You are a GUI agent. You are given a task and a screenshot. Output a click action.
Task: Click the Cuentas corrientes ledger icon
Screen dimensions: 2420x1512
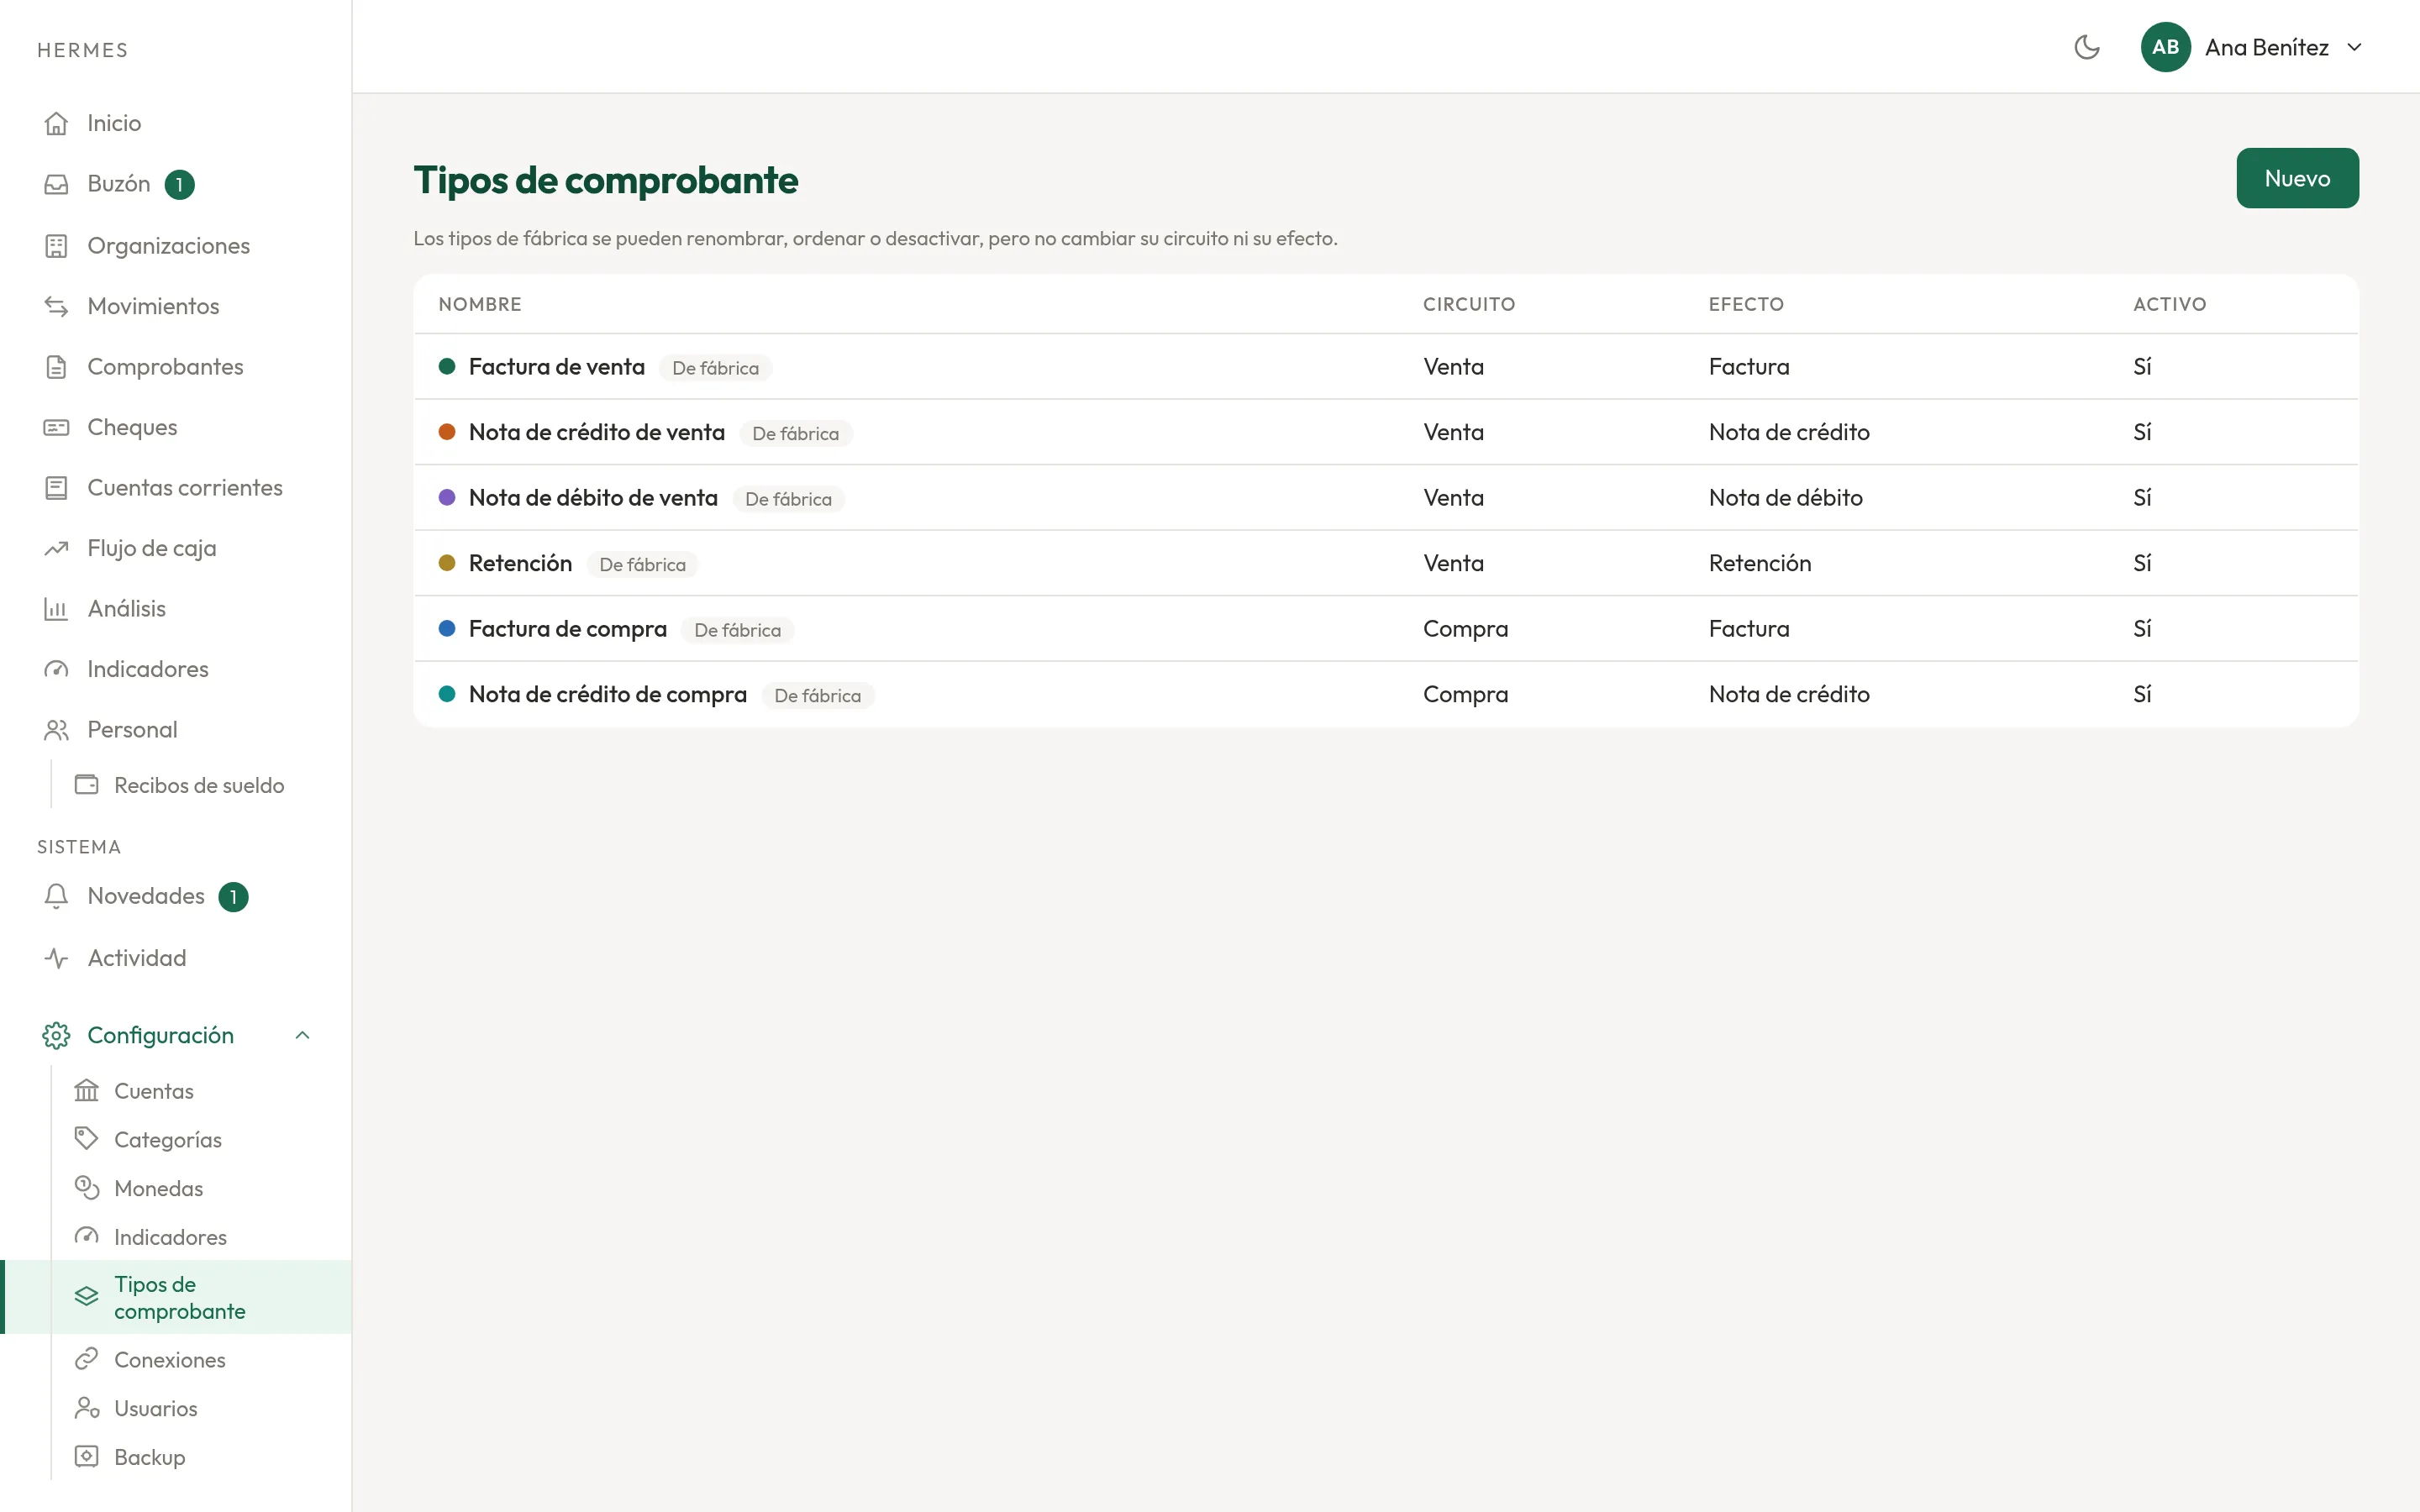click(56, 488)
